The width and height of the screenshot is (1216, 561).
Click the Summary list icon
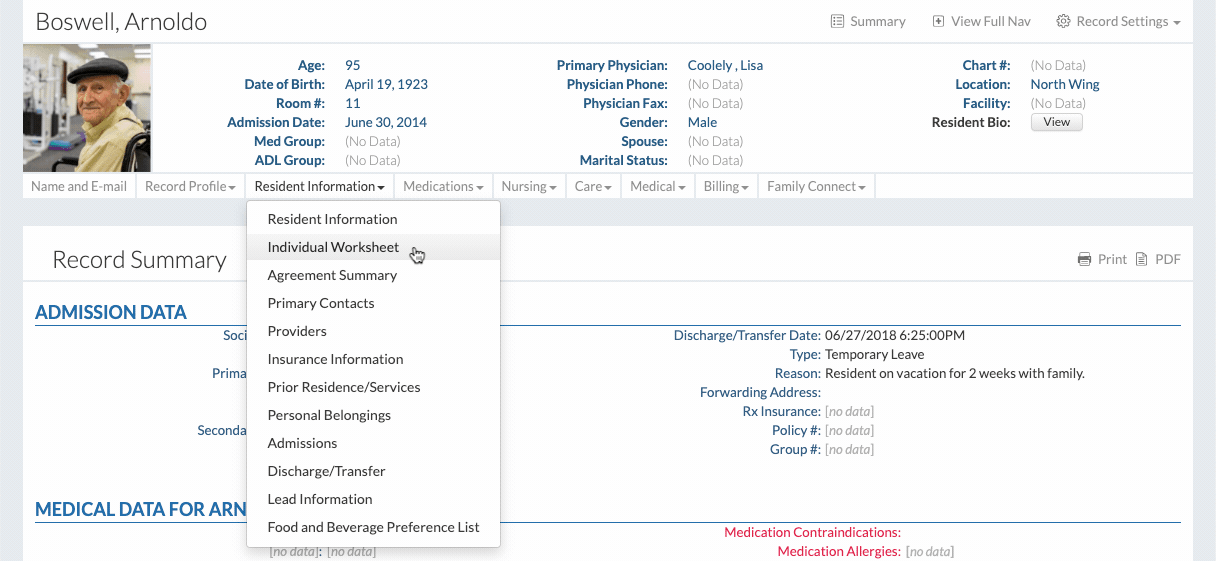tap(837, 21)
